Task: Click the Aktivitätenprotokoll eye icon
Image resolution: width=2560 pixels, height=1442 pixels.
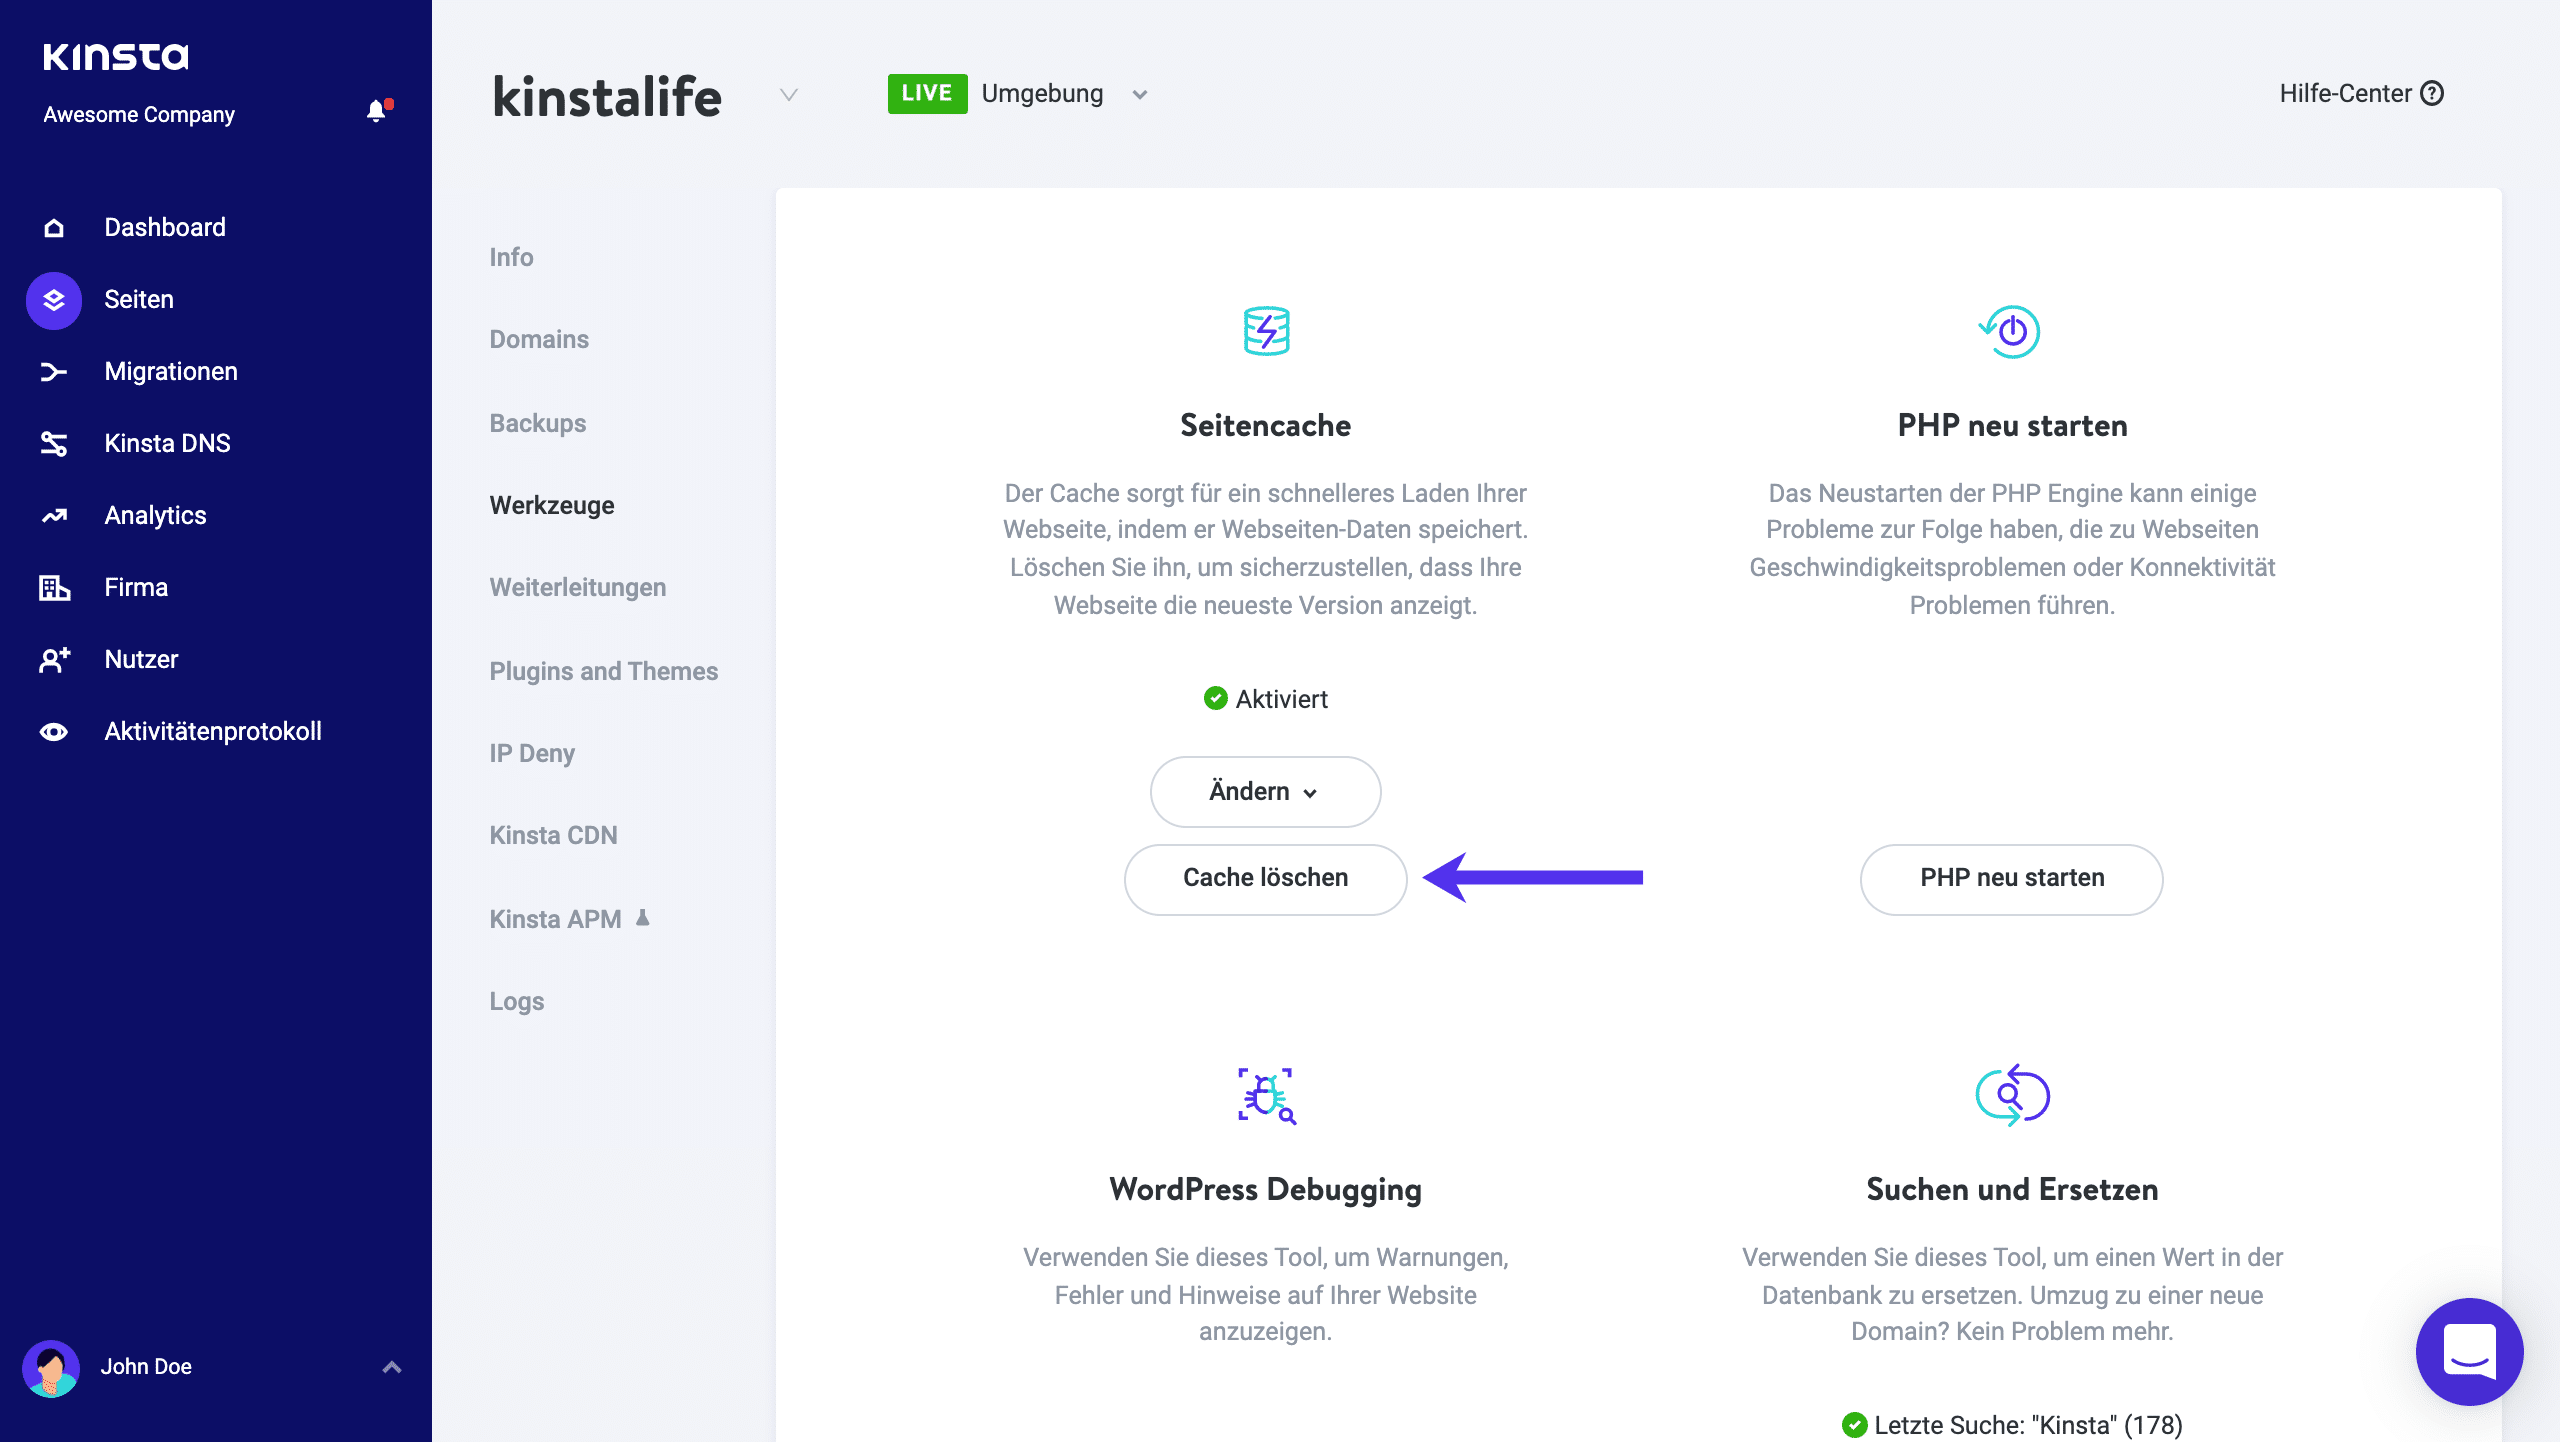Action: pos(54,732)
